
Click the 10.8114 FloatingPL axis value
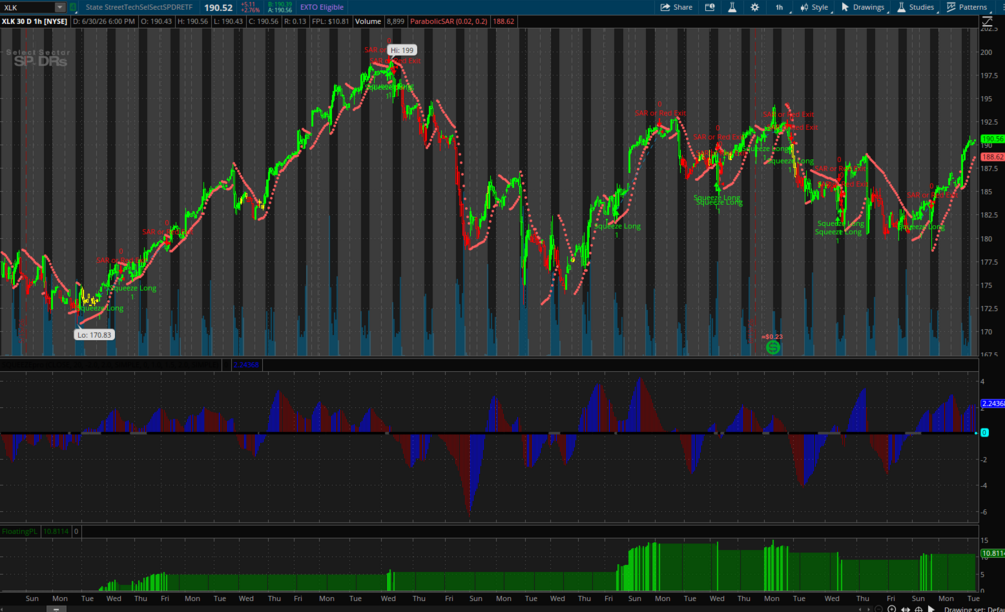(x=992, y=553)
